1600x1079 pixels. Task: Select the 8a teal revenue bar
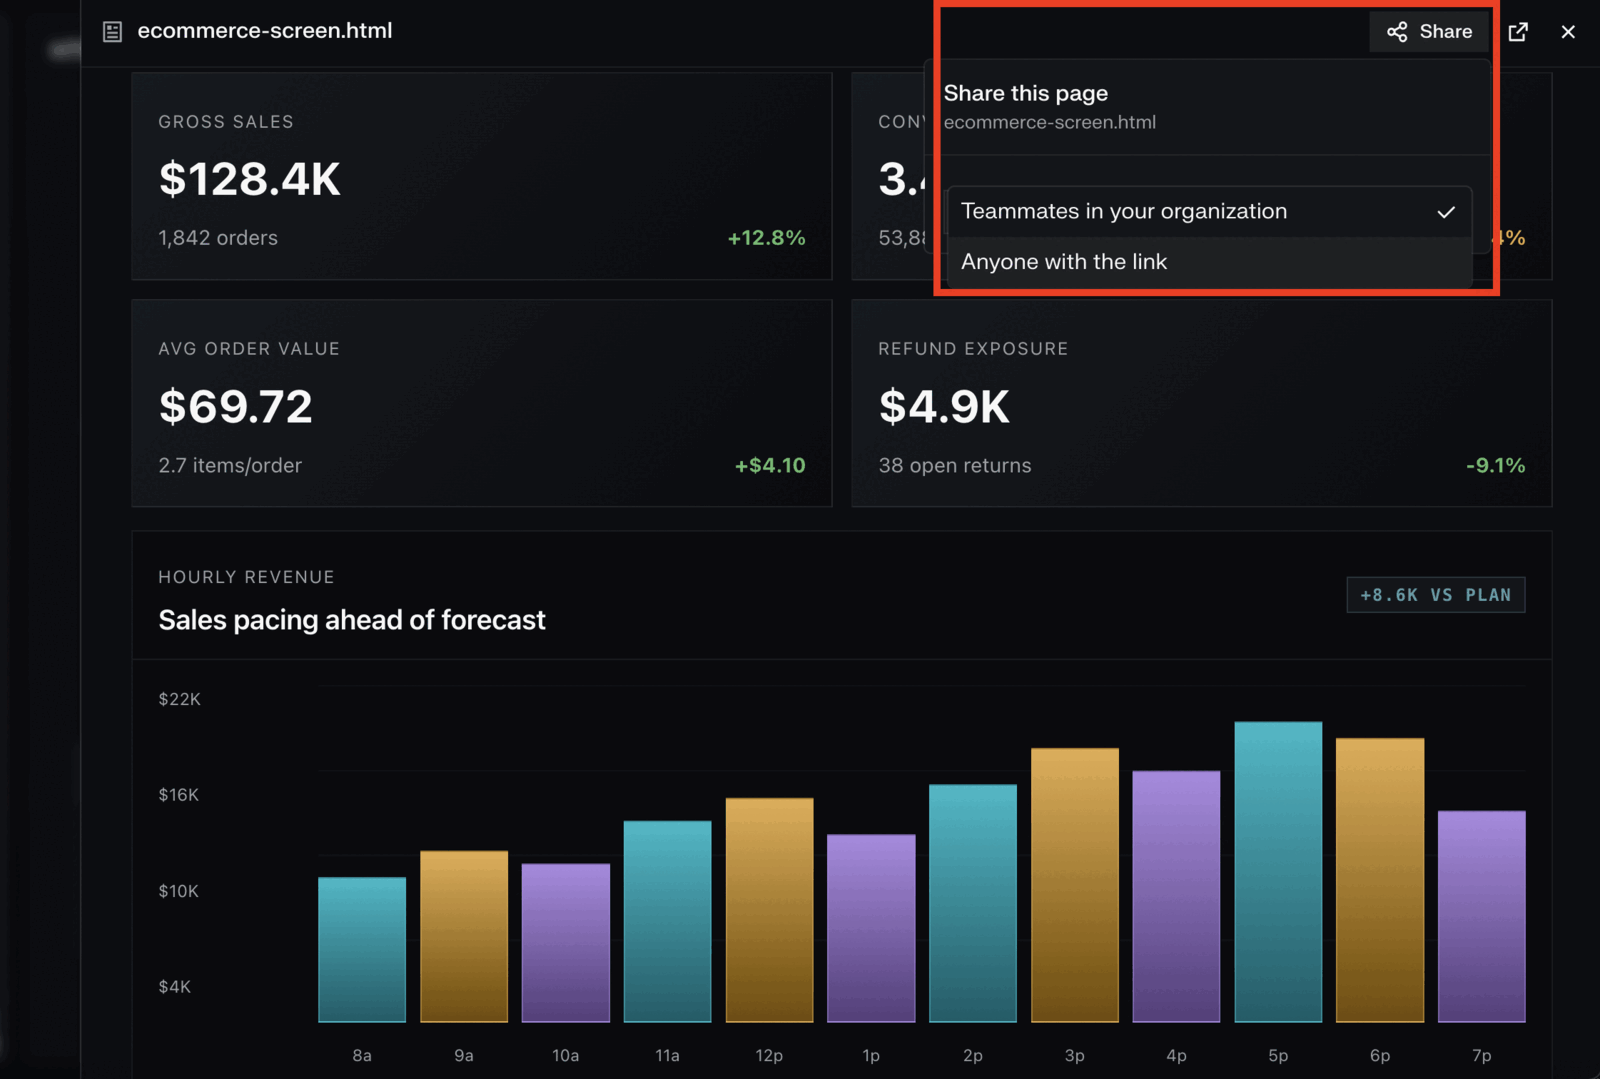tap(362, 950)
